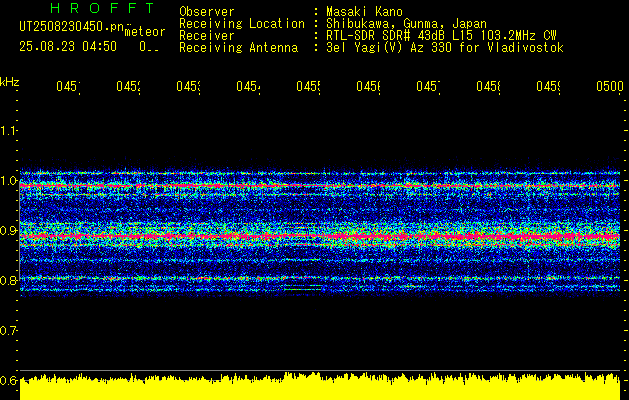Click the kHz axis unit label
629x400 pixels.
(10, 82)
